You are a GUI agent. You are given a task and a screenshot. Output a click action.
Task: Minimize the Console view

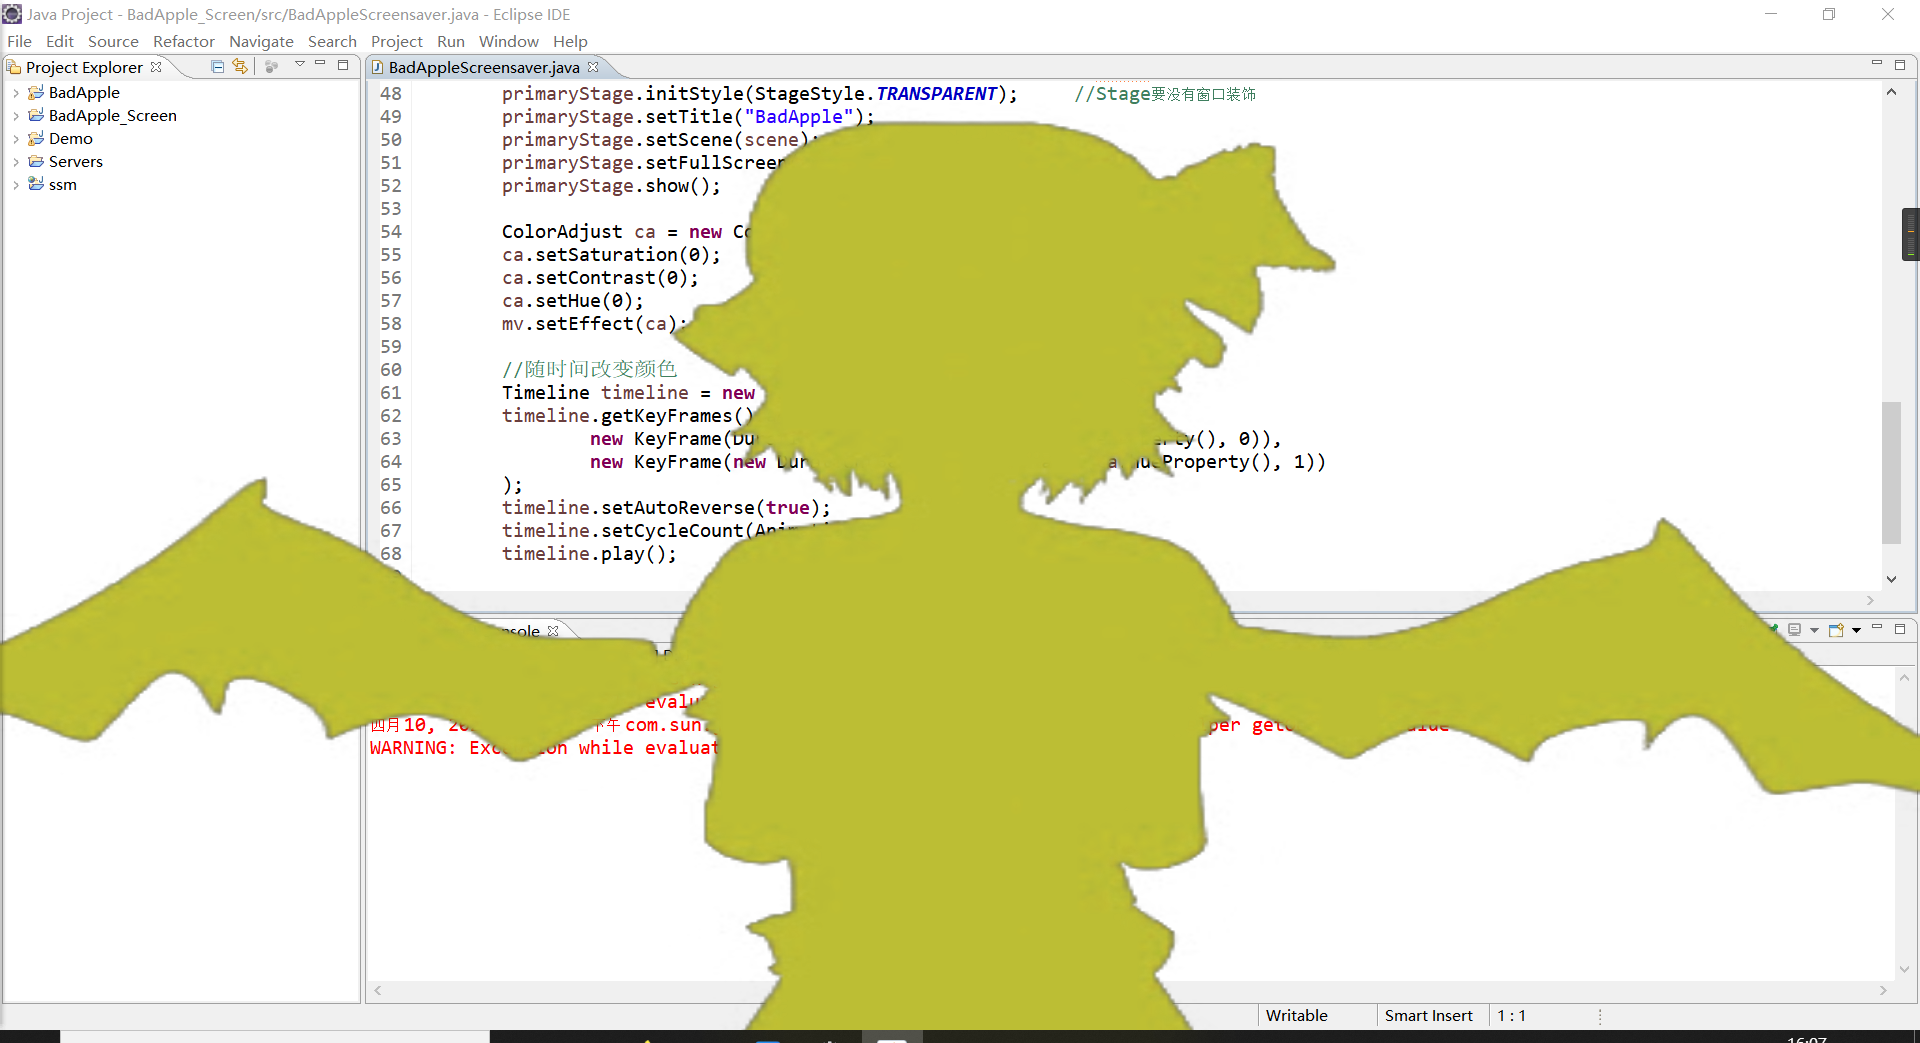point(1878,629)
